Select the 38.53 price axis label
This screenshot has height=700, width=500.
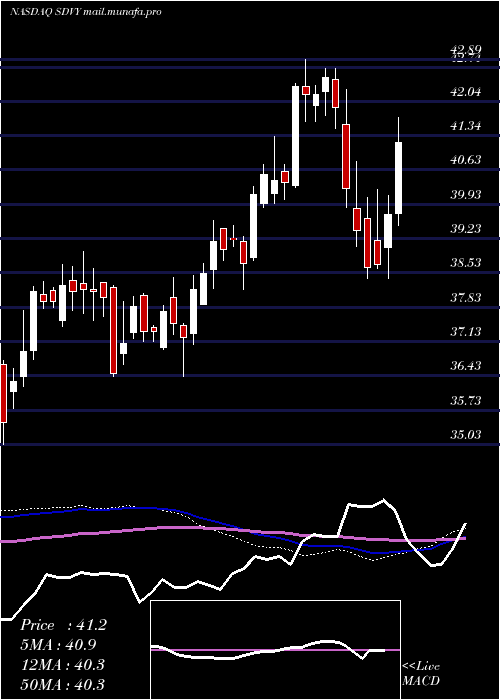[x=466, y=262]
